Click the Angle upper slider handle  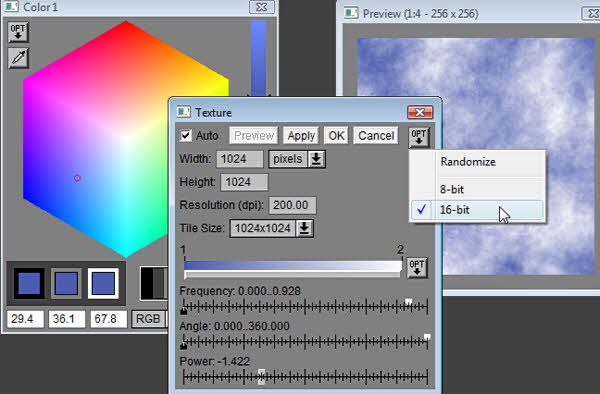(x=427, y=337)
